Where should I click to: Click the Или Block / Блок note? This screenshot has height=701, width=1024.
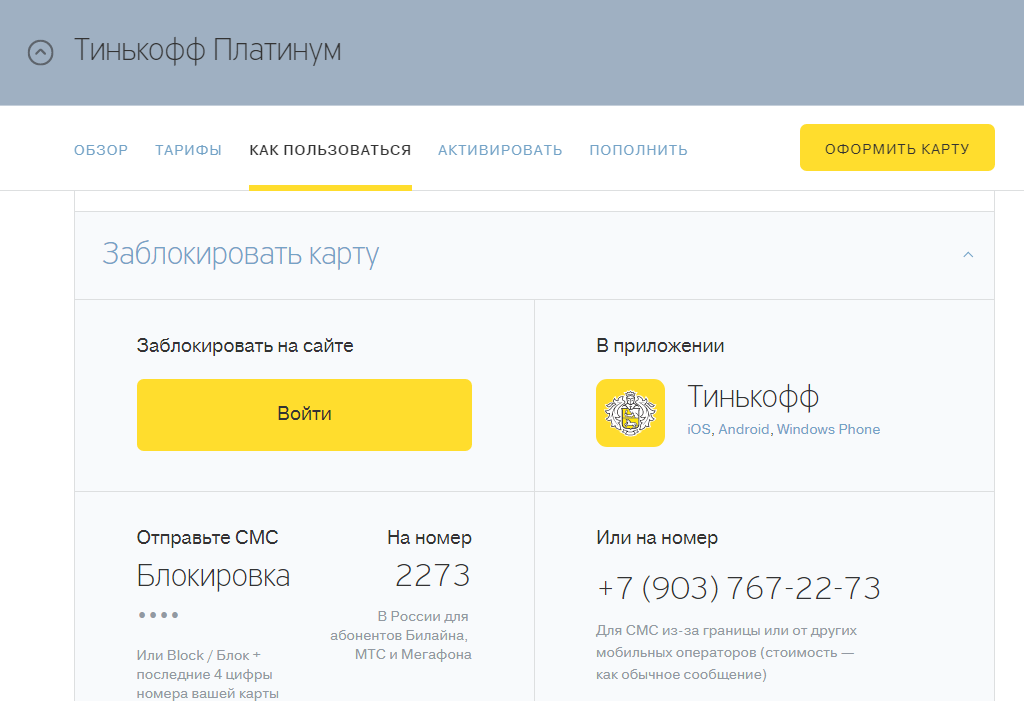pos(208,674)
